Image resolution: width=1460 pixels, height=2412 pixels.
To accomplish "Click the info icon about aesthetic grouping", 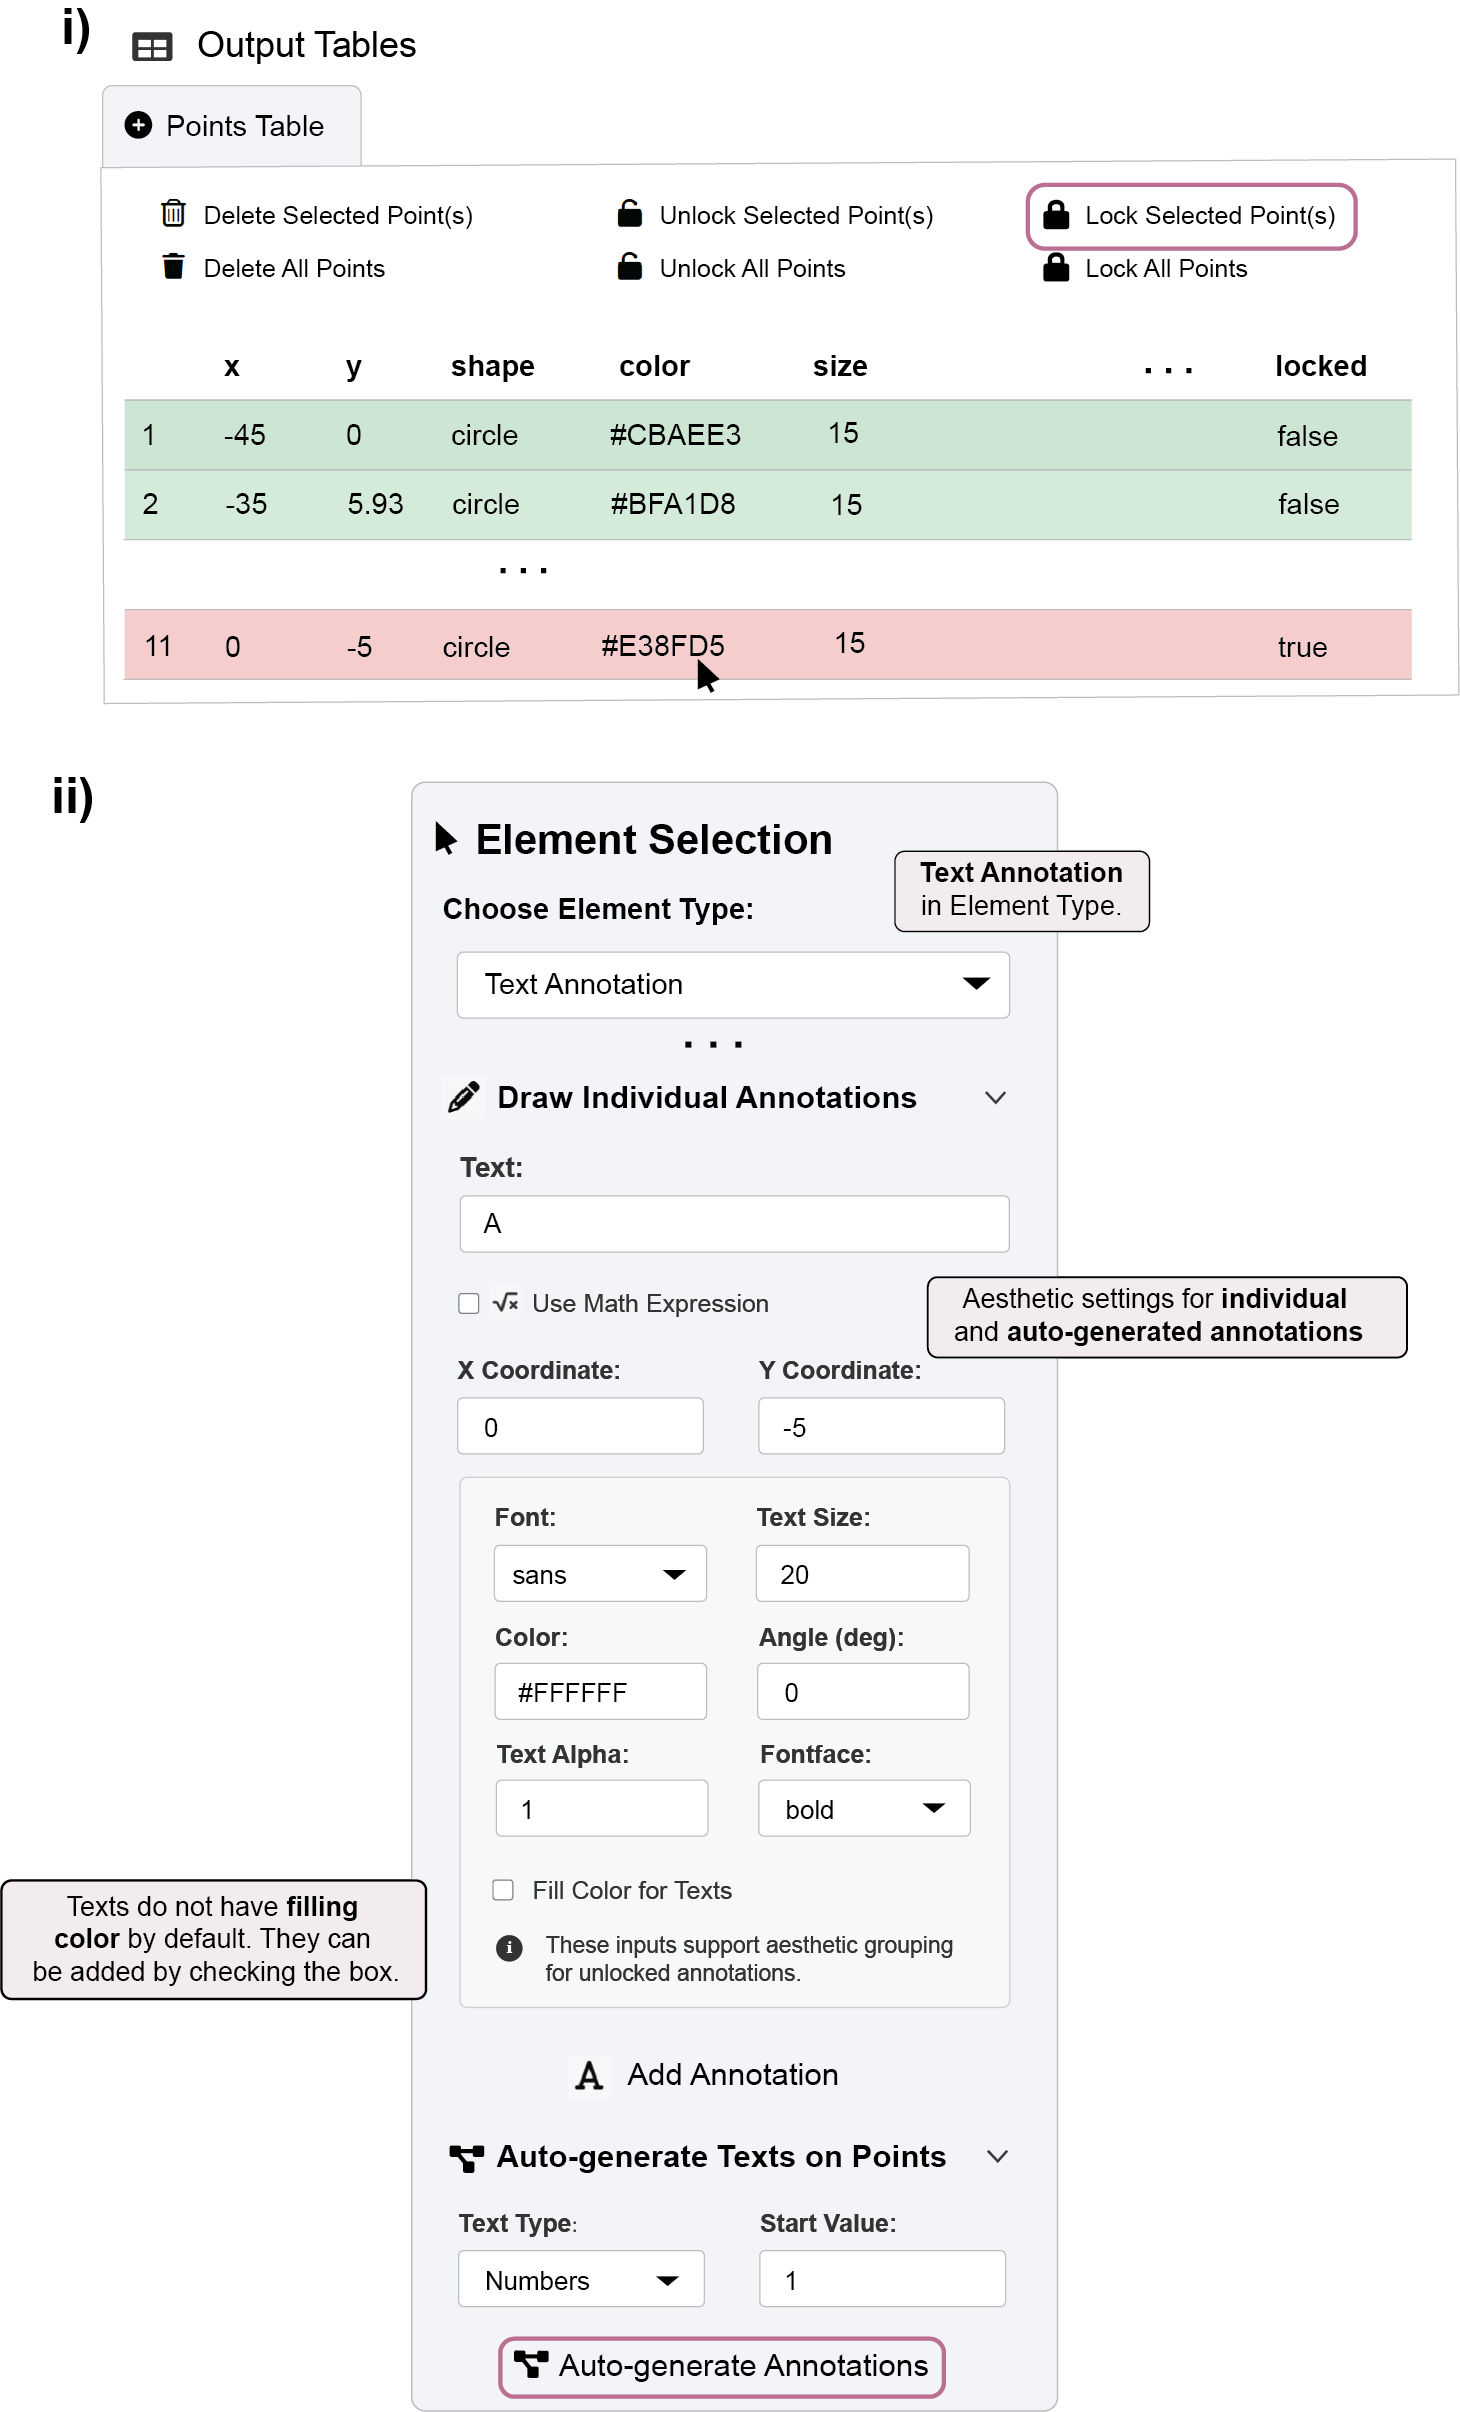I will [509, 1947].
